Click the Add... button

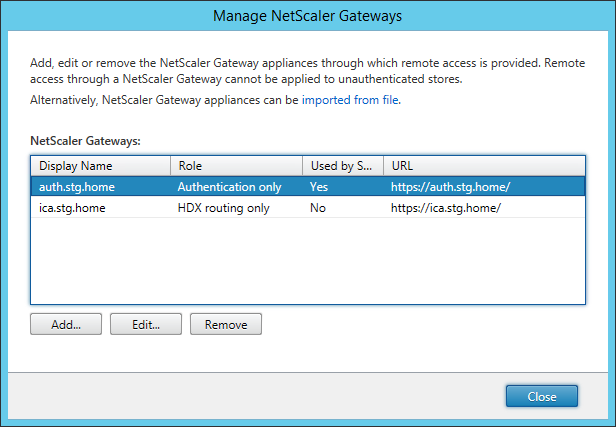click(66, 324)
